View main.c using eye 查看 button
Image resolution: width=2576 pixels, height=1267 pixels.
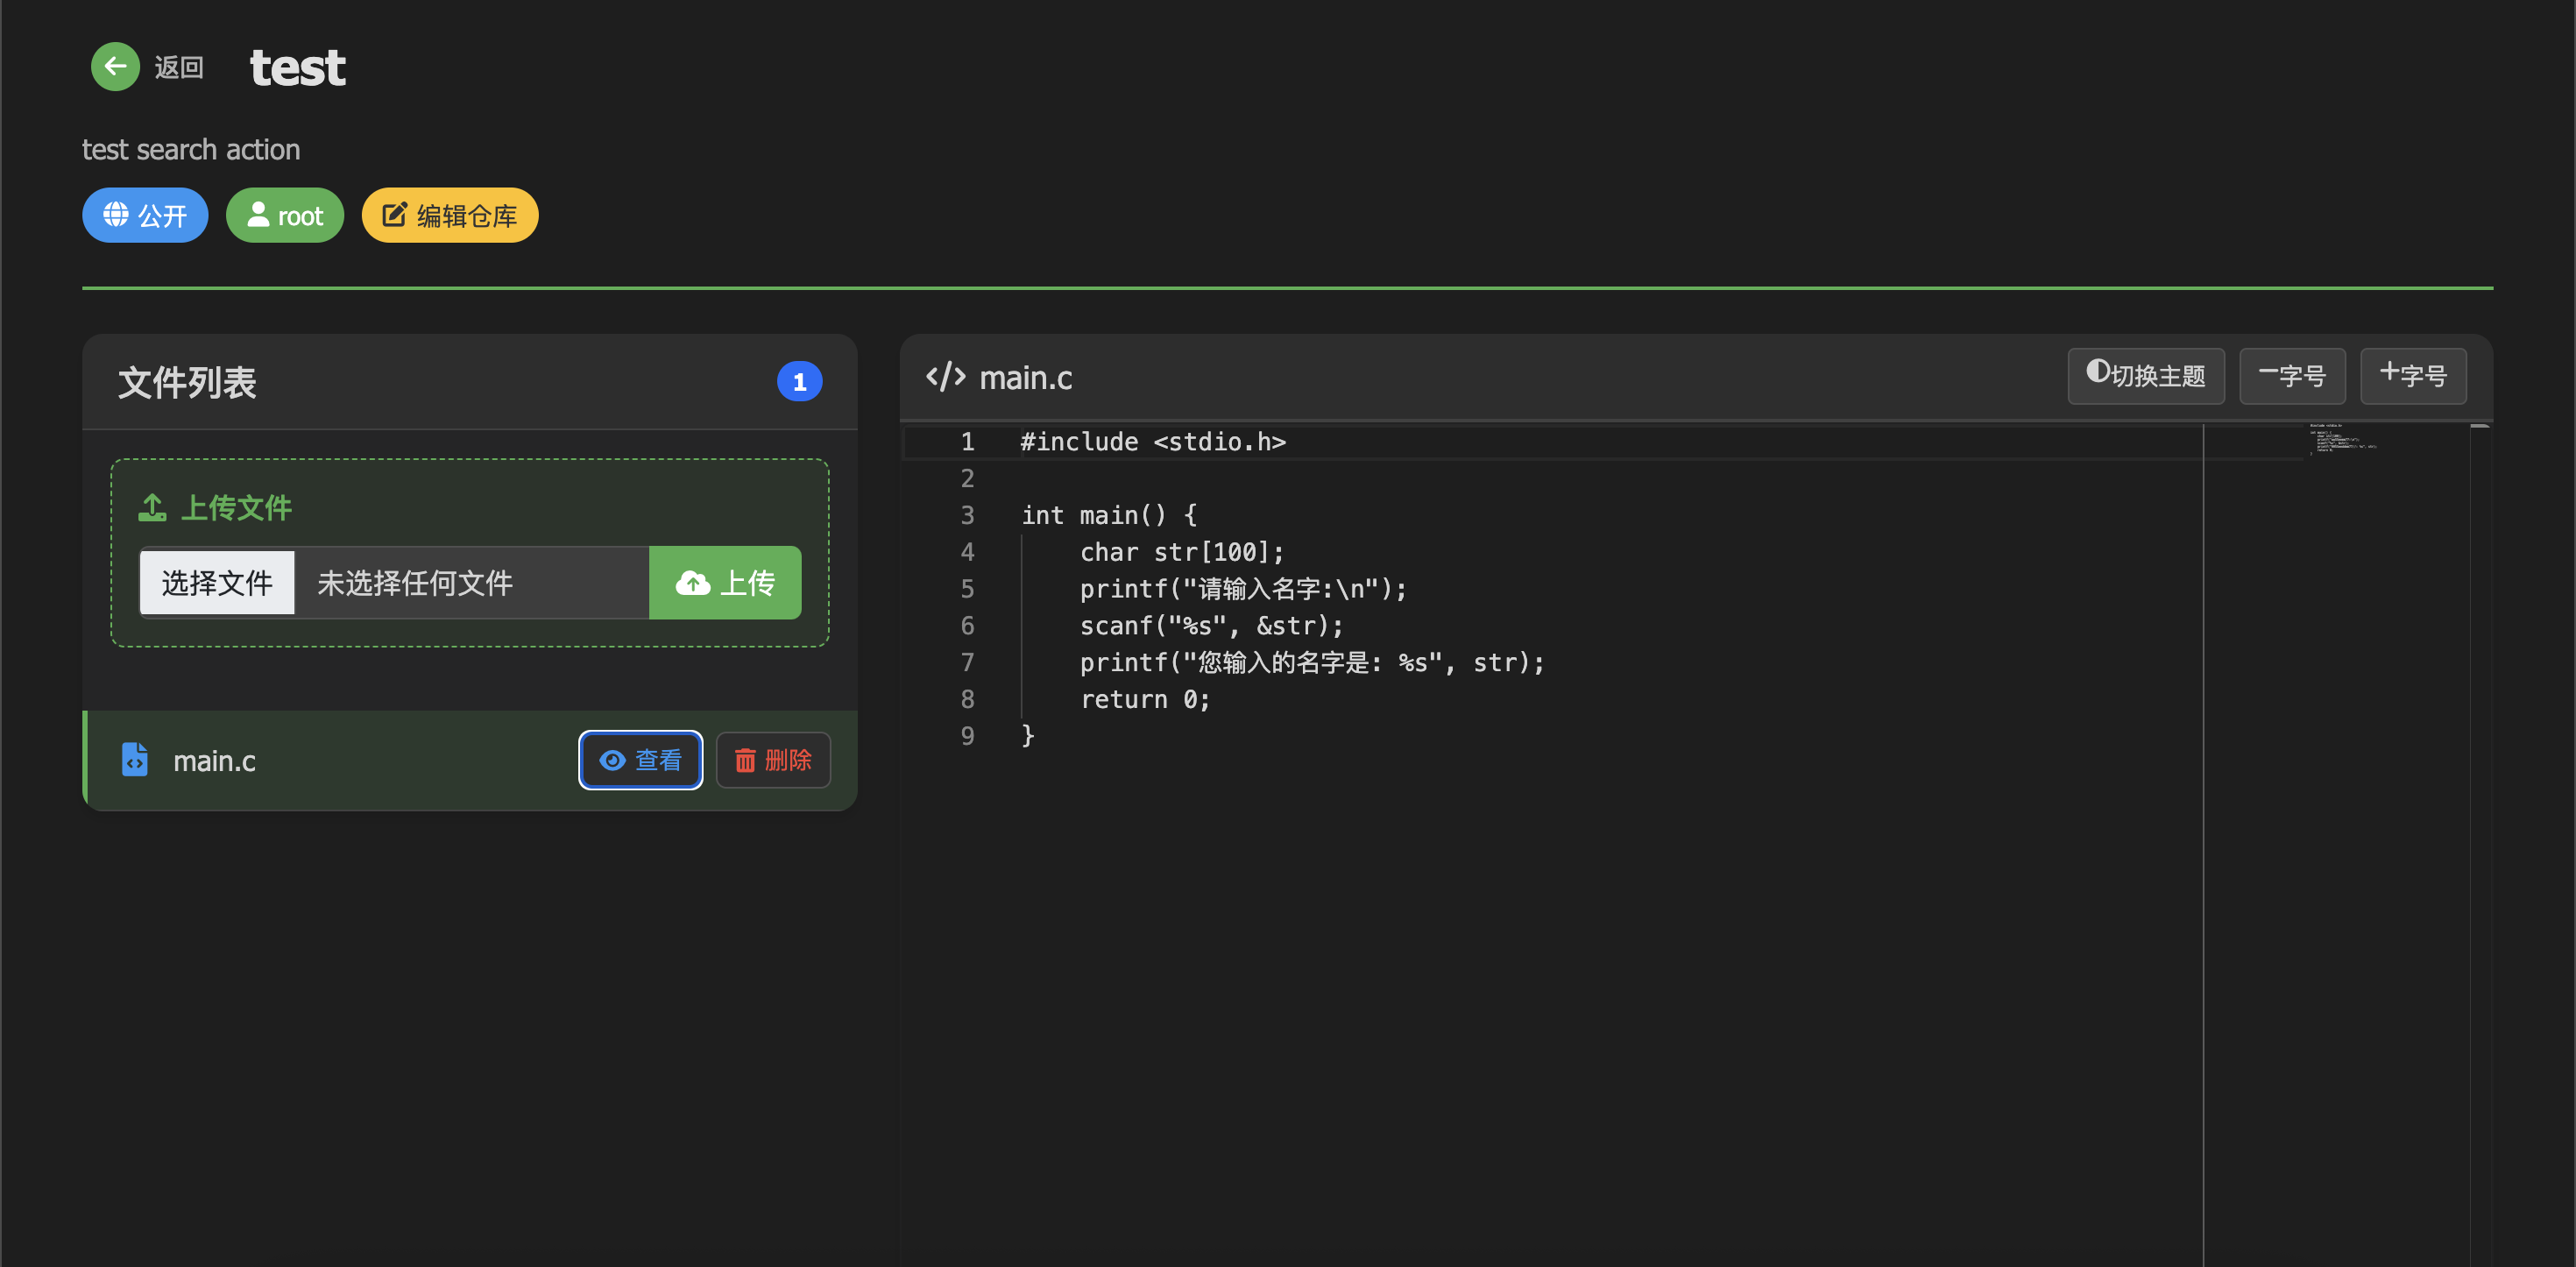(640, 760)
